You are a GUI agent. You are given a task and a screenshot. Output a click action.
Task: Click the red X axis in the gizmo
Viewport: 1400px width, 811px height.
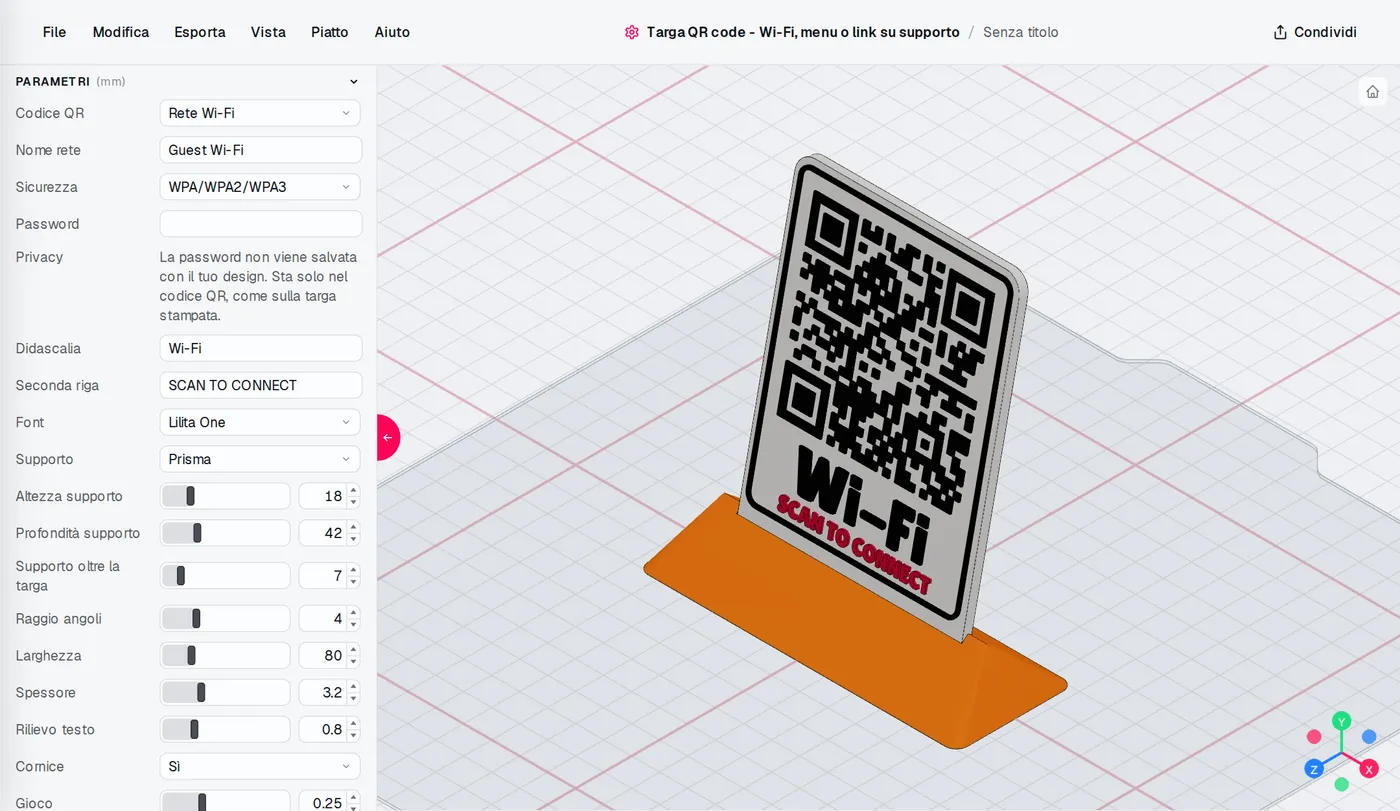(1370, 768)
